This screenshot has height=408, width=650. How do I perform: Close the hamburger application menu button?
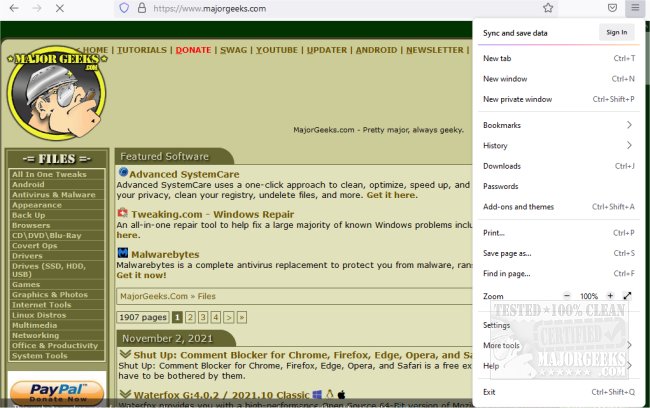point(634,8)
